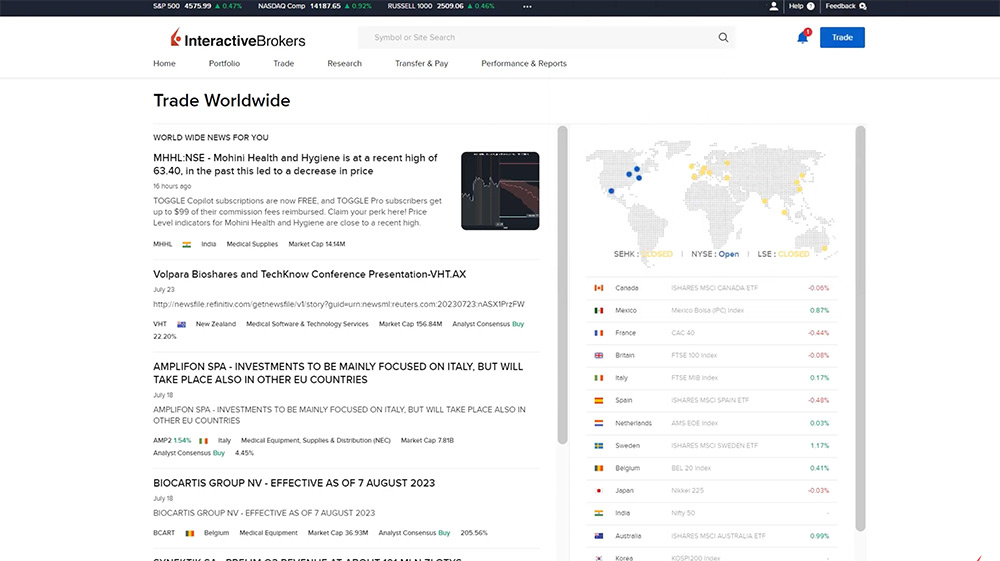This screenshot has width=1000, height=561.
Task: Open the user account profile icon
Action: (773, 6)
